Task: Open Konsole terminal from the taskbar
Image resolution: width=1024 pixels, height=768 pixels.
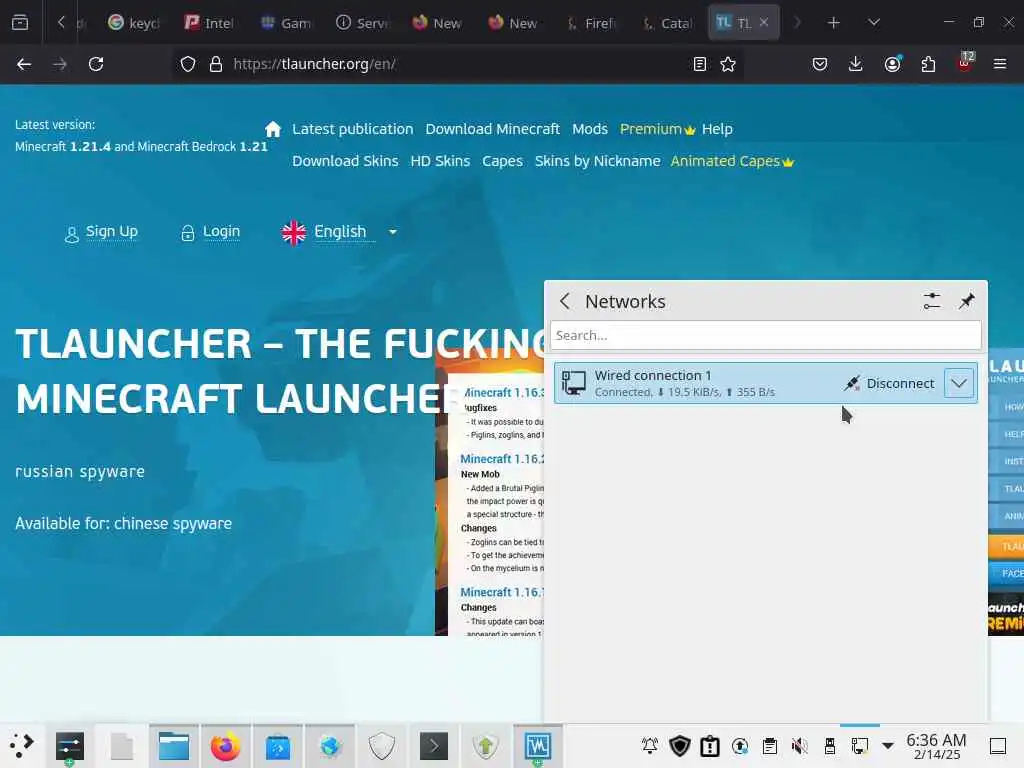Action: pyautogui.click(x=434, y=745)
